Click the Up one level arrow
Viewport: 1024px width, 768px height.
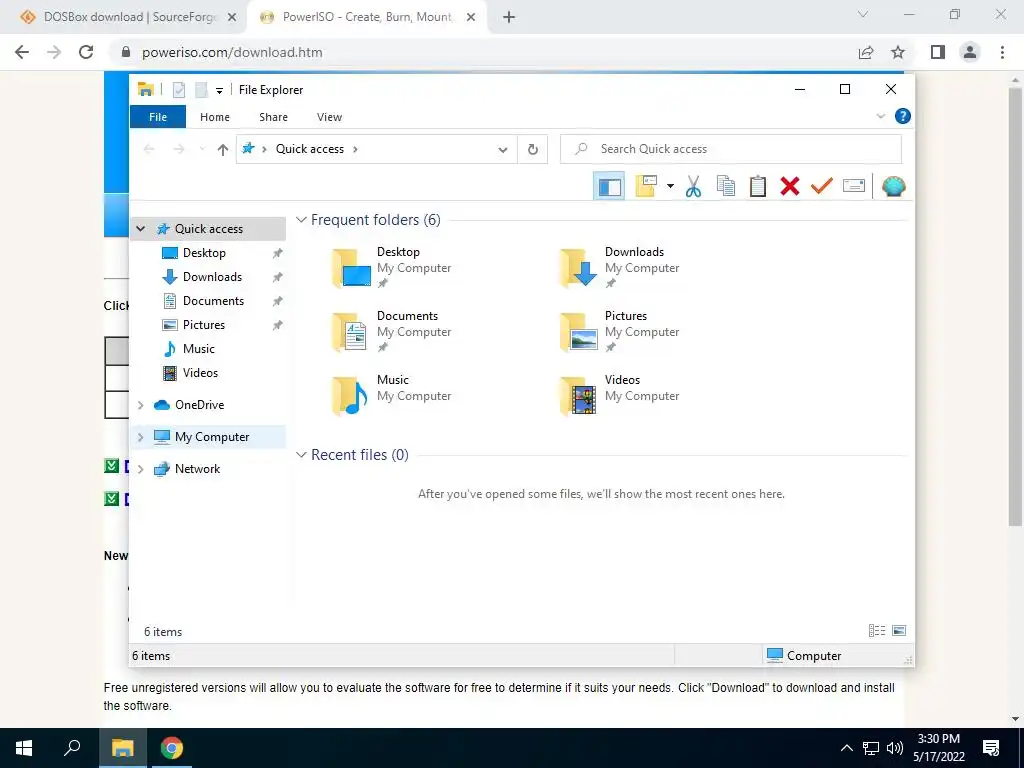click(223, 150)
